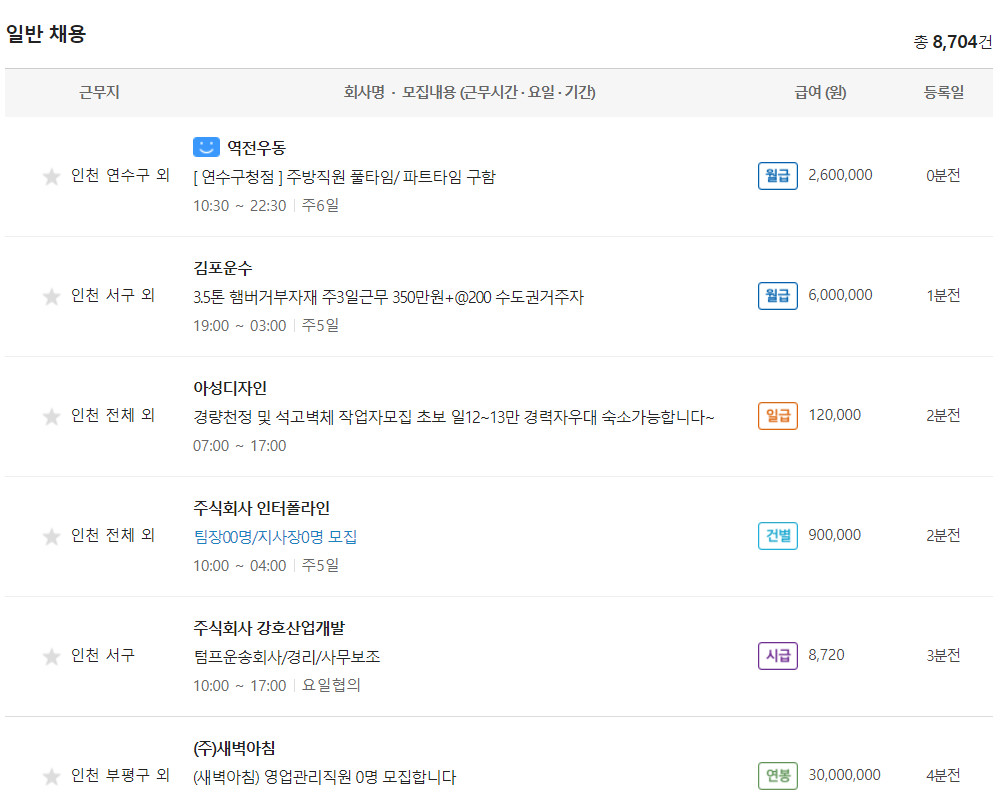Image resolution: width=1008 pixels, height=794 pixels.
Task: Click salary 2,600,000
Action: coord(840,175)
